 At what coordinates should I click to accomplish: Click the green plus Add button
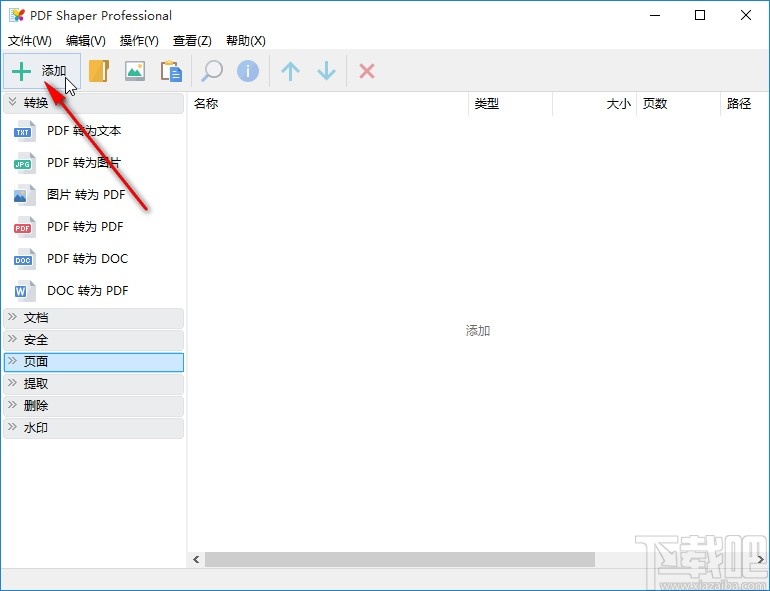click(x=42, y=72)
